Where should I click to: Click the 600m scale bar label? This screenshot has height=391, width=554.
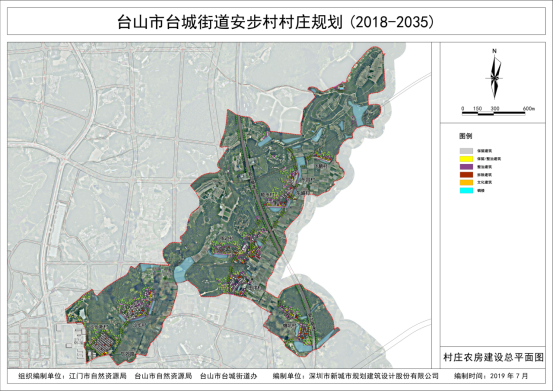pyautogui.click(x=529, y=108)
